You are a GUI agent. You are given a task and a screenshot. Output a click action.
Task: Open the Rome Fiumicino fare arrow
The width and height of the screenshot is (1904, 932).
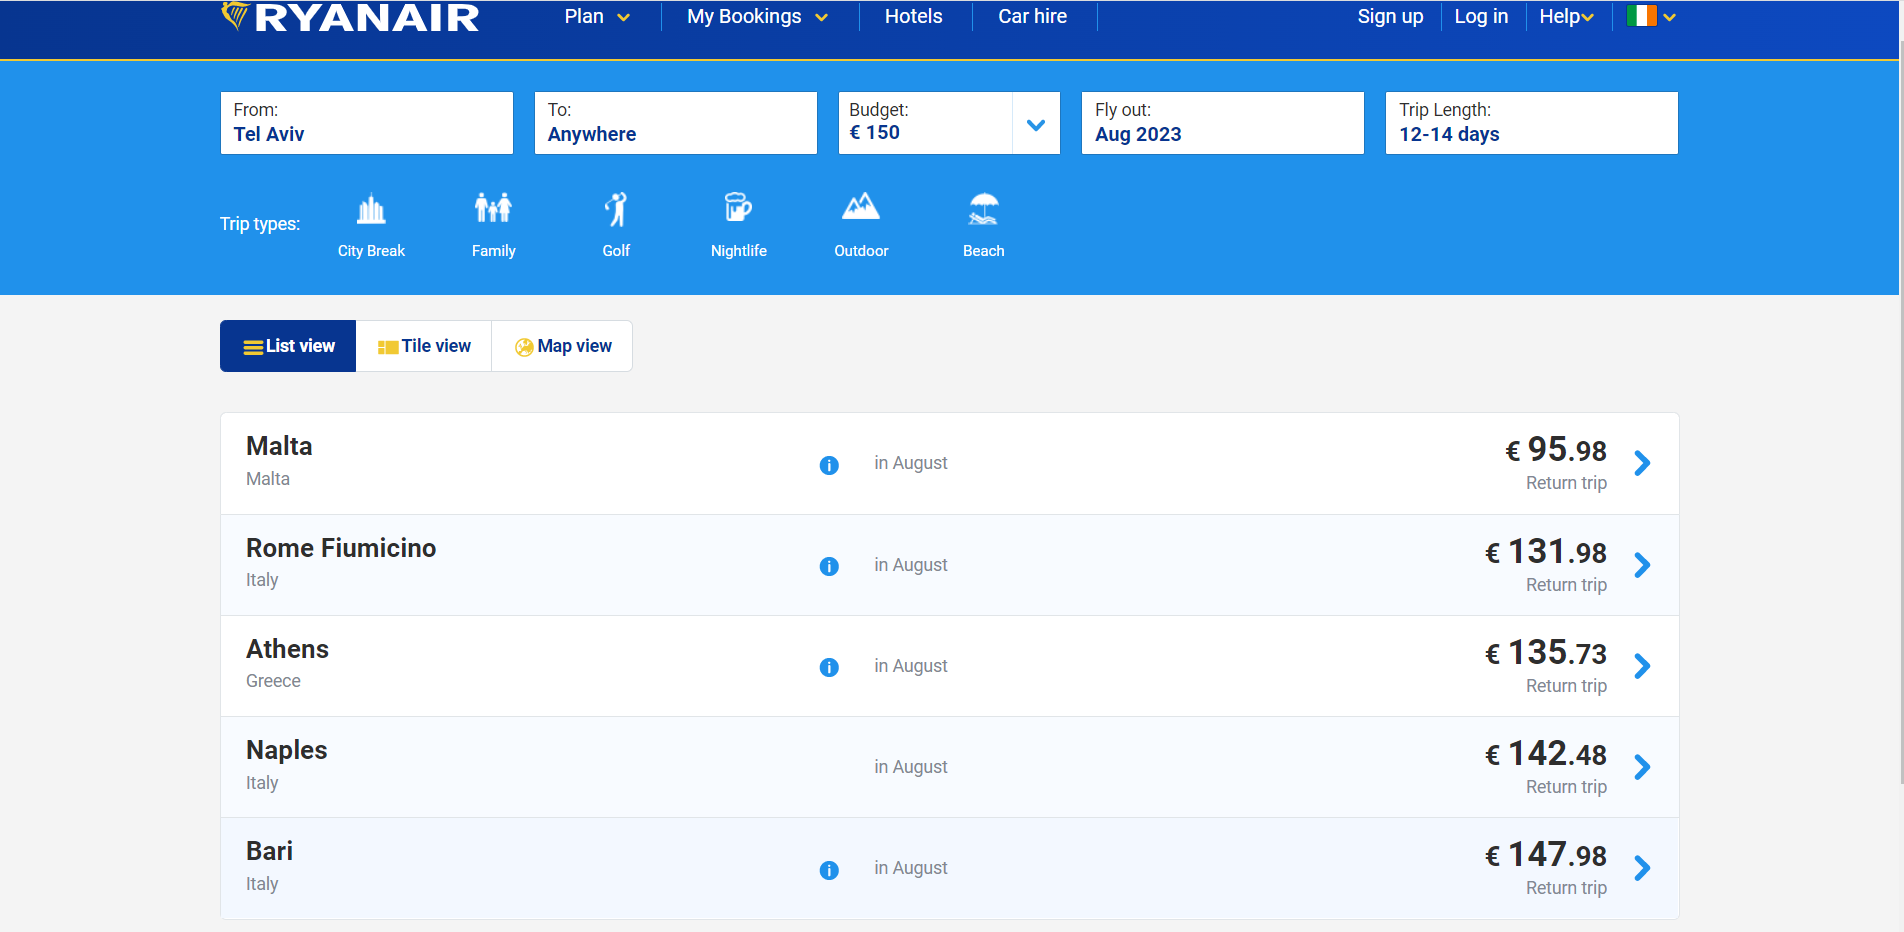point(1642,565)
